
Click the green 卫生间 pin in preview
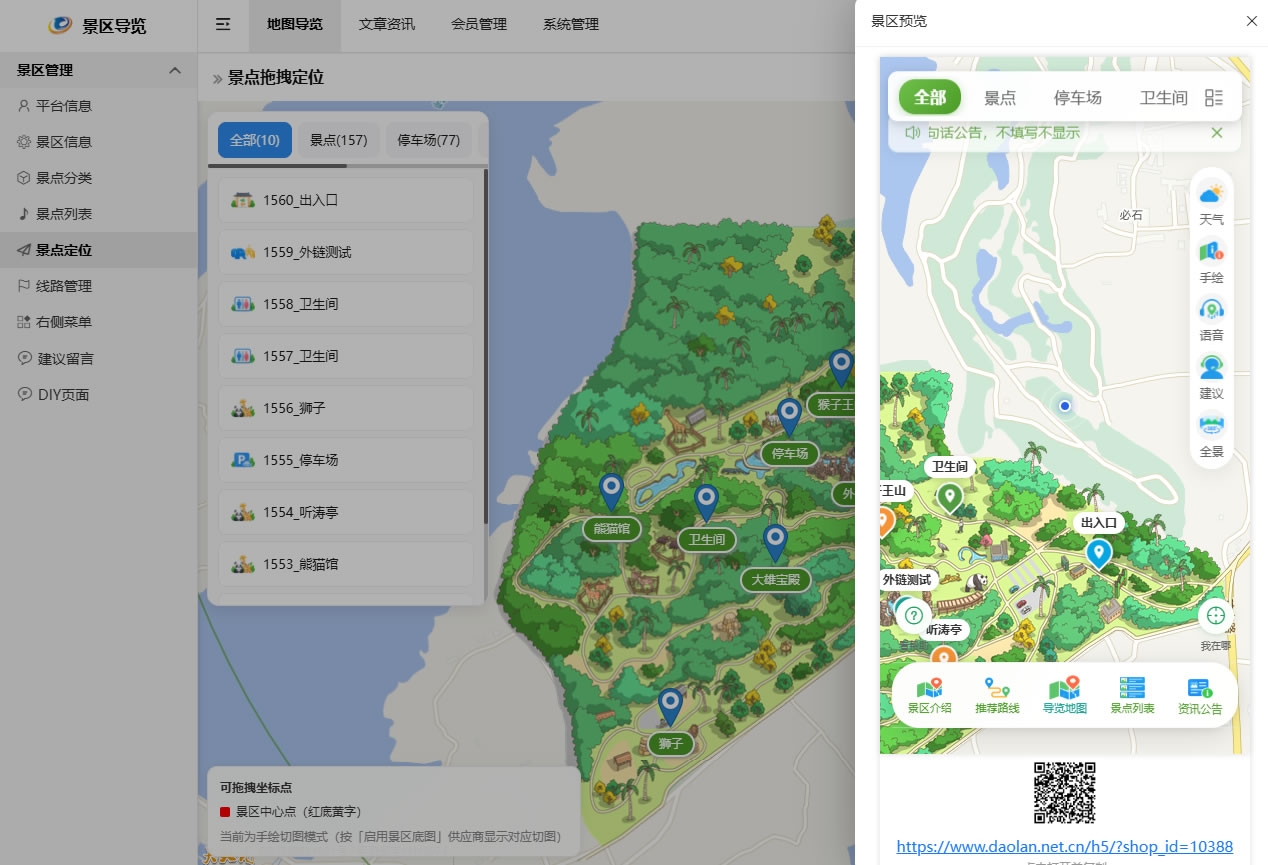pyautogui.click(x=949, y=497)
